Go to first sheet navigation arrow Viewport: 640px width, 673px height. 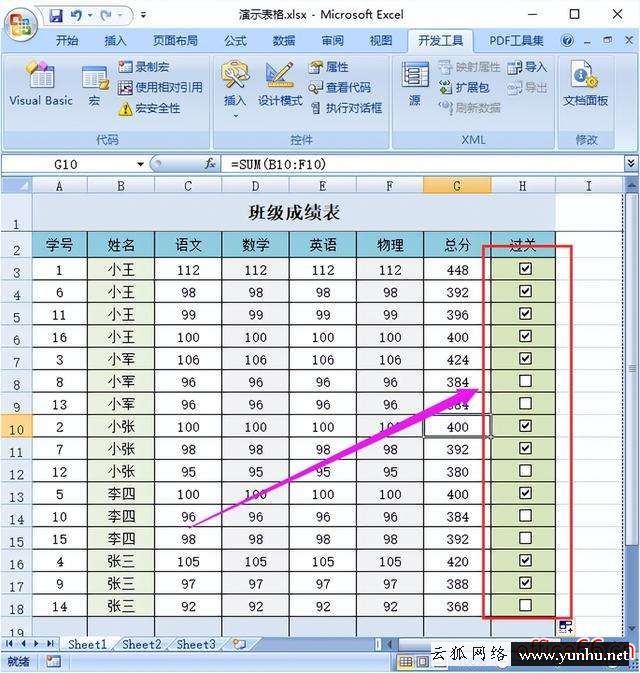[9, 643]
